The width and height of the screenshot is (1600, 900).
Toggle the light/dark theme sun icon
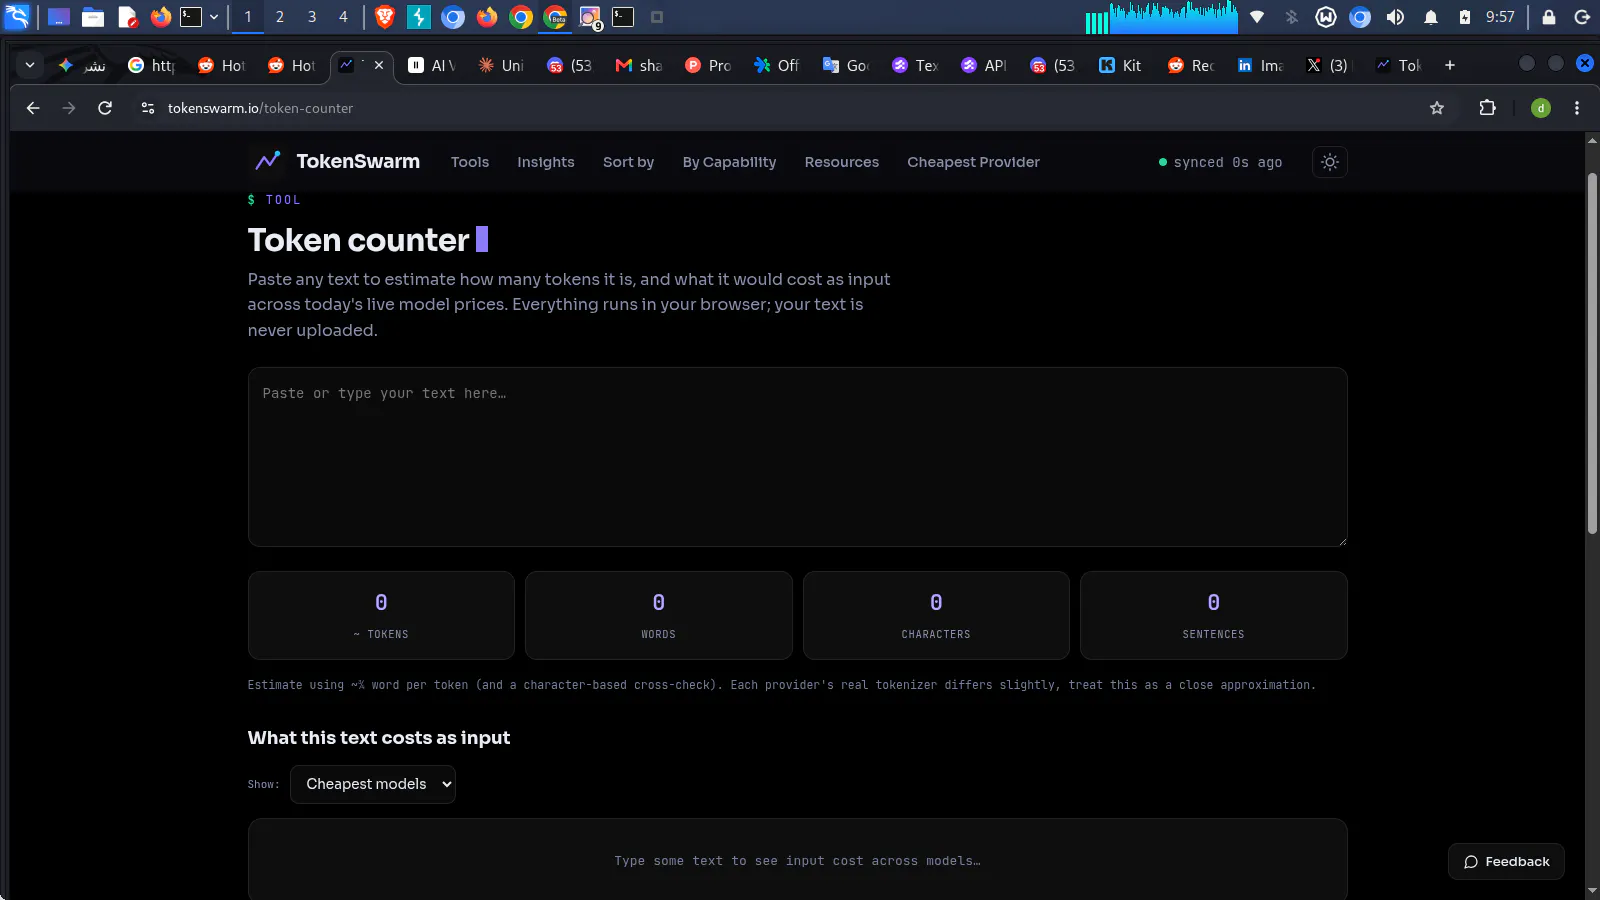pos(1329,162)
